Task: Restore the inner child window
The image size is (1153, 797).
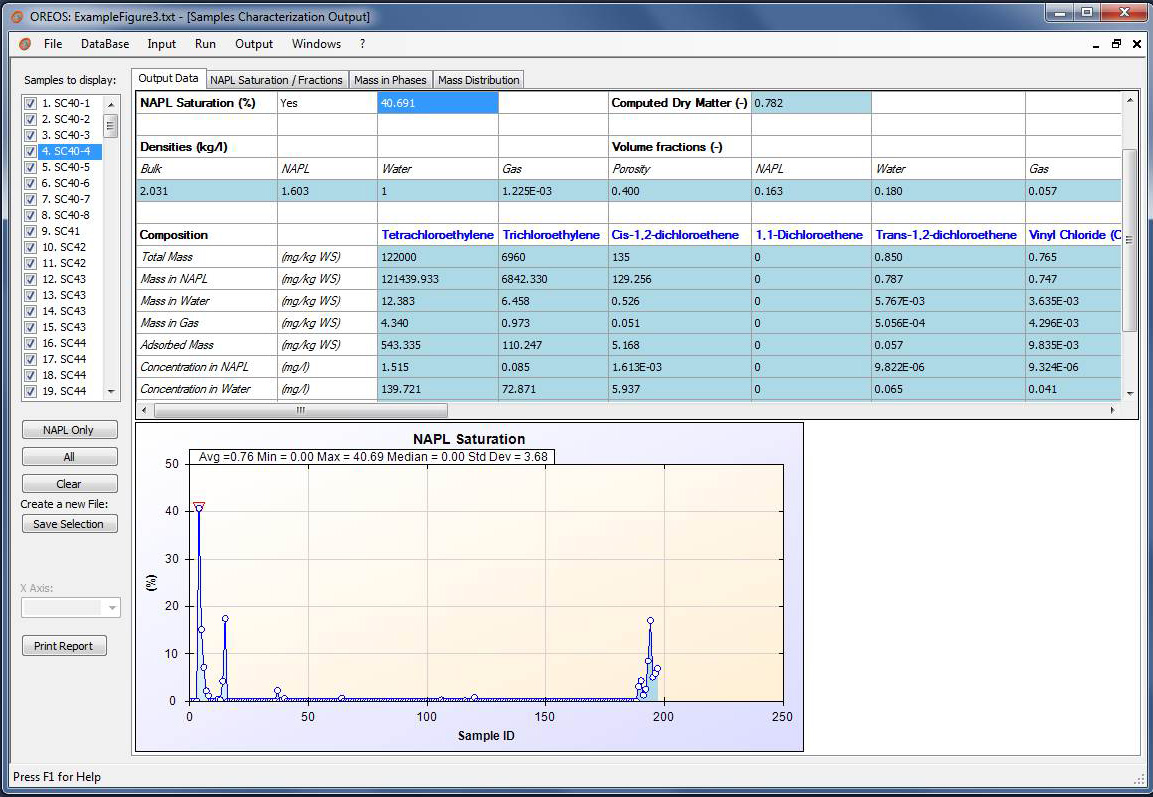Action: click(1116, 44)
